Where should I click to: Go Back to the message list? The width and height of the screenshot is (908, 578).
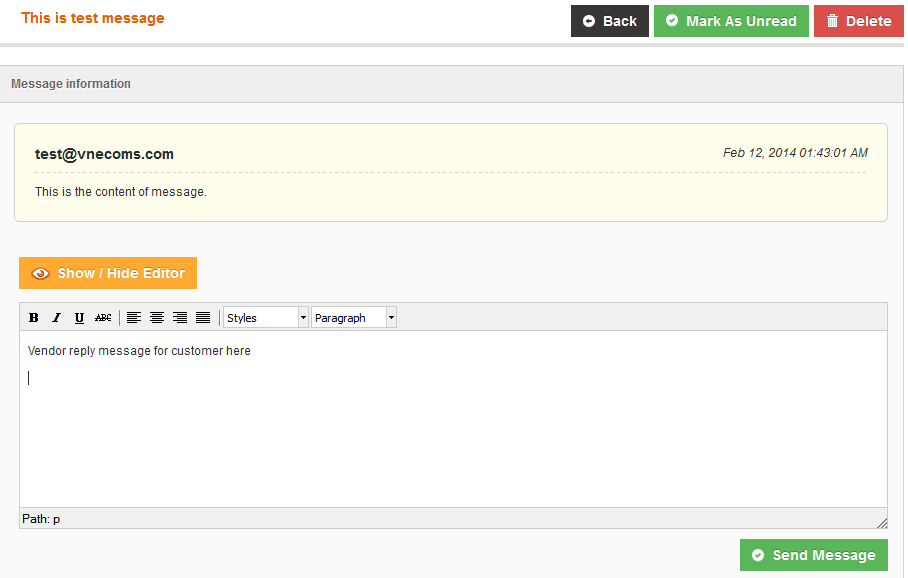(x=609, y=20)
